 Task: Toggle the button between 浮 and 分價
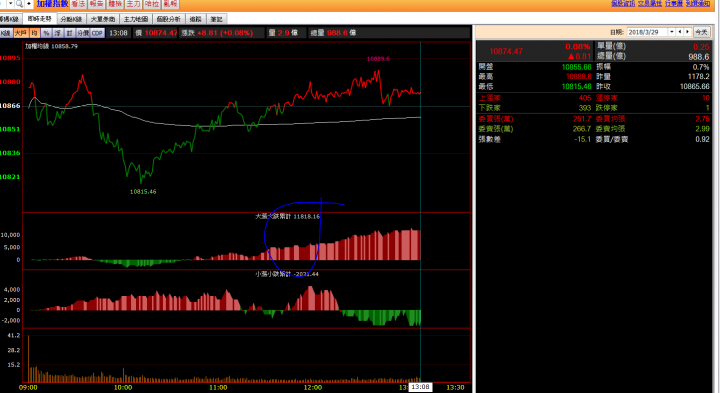coord(69,33)
